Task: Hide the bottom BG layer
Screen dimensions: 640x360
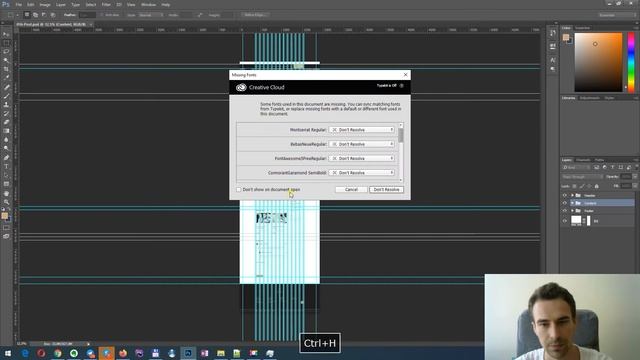Action: coord(565,221)
